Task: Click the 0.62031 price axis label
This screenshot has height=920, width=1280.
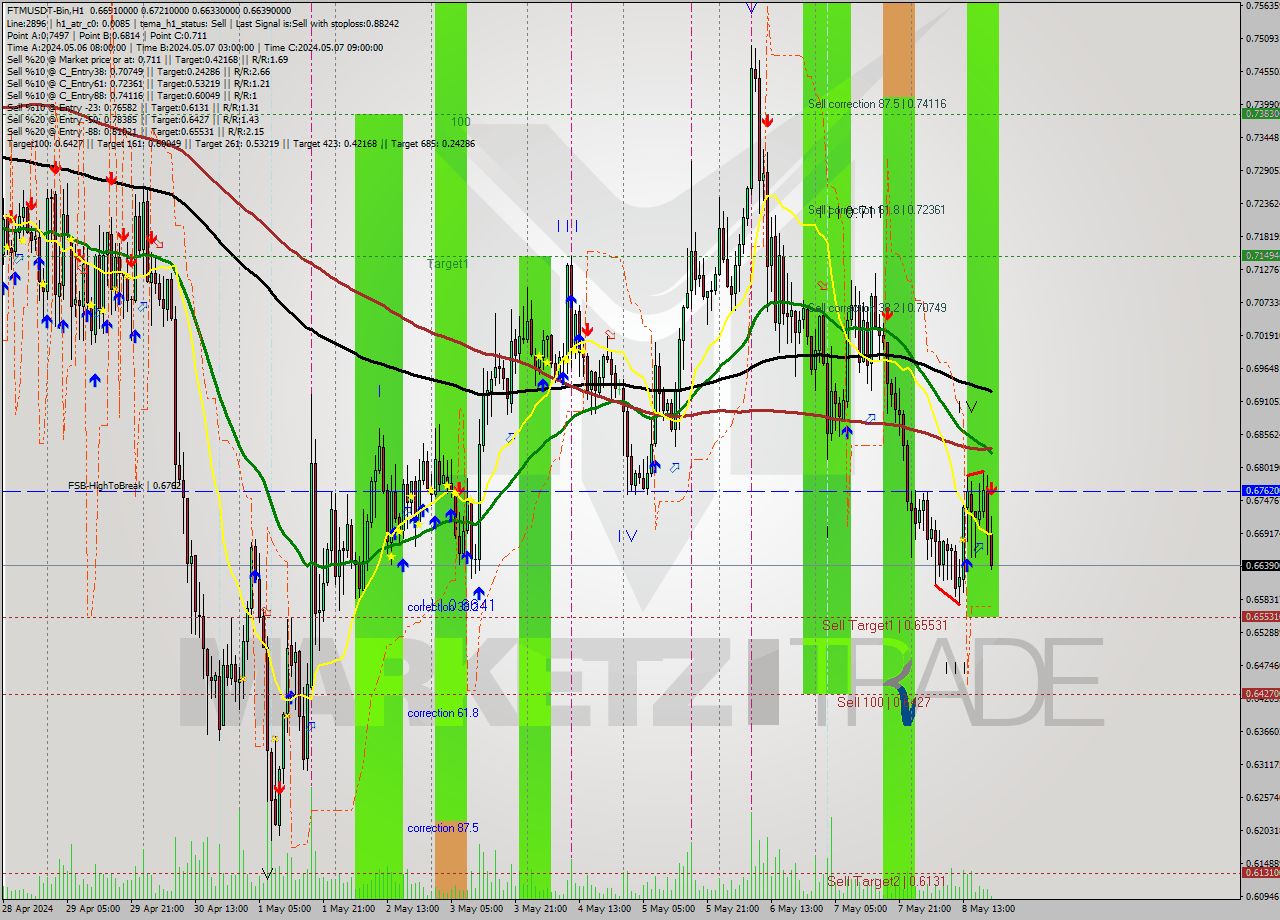Action: (x=1262, y=830)
